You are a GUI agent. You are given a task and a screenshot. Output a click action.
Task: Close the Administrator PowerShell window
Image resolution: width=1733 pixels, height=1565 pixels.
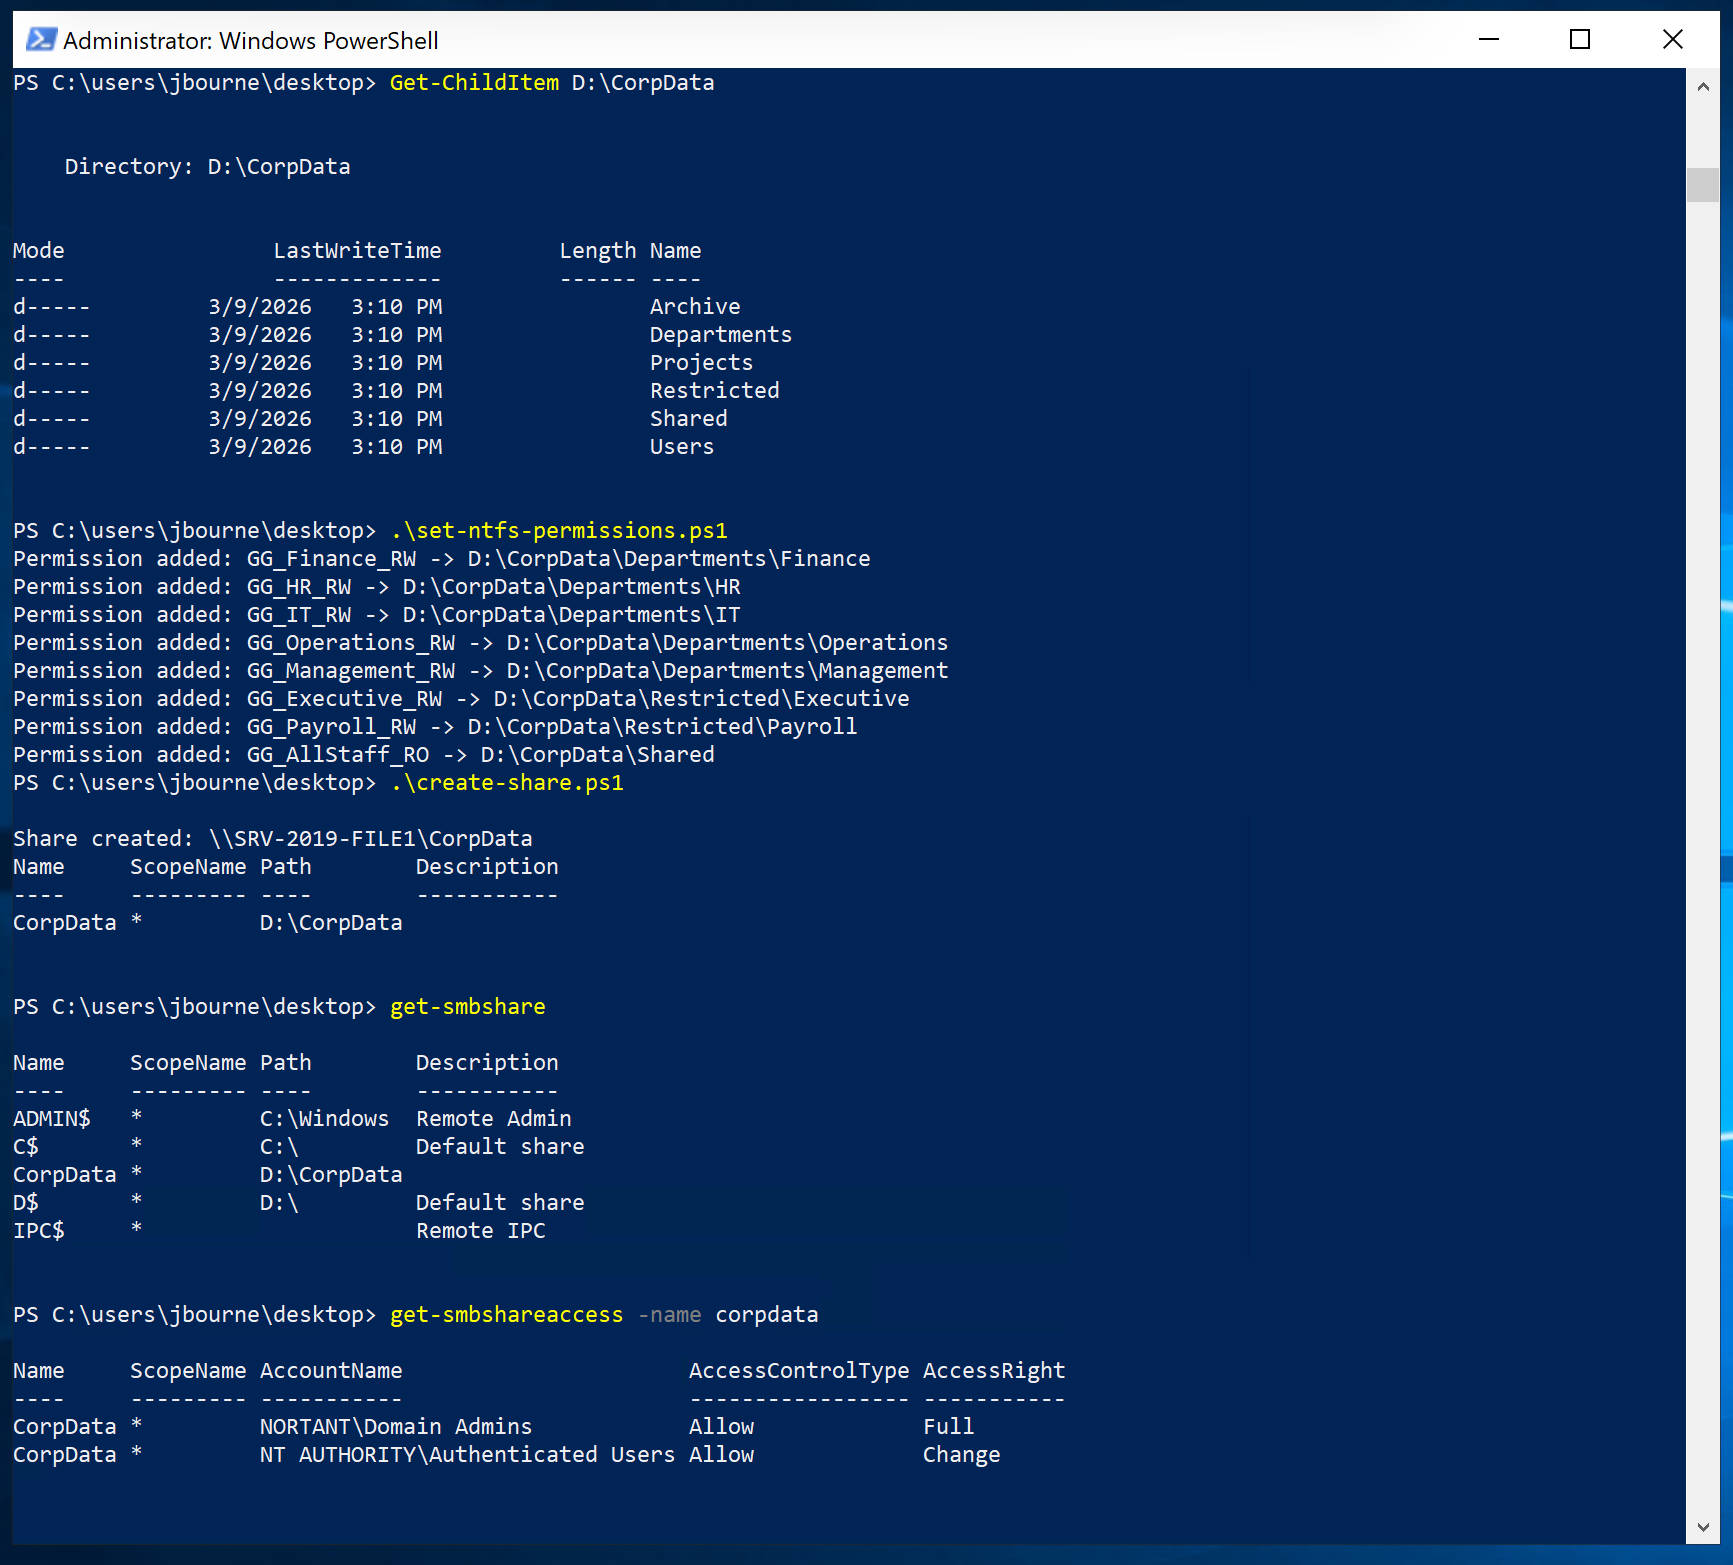[x=1672, y=40]
